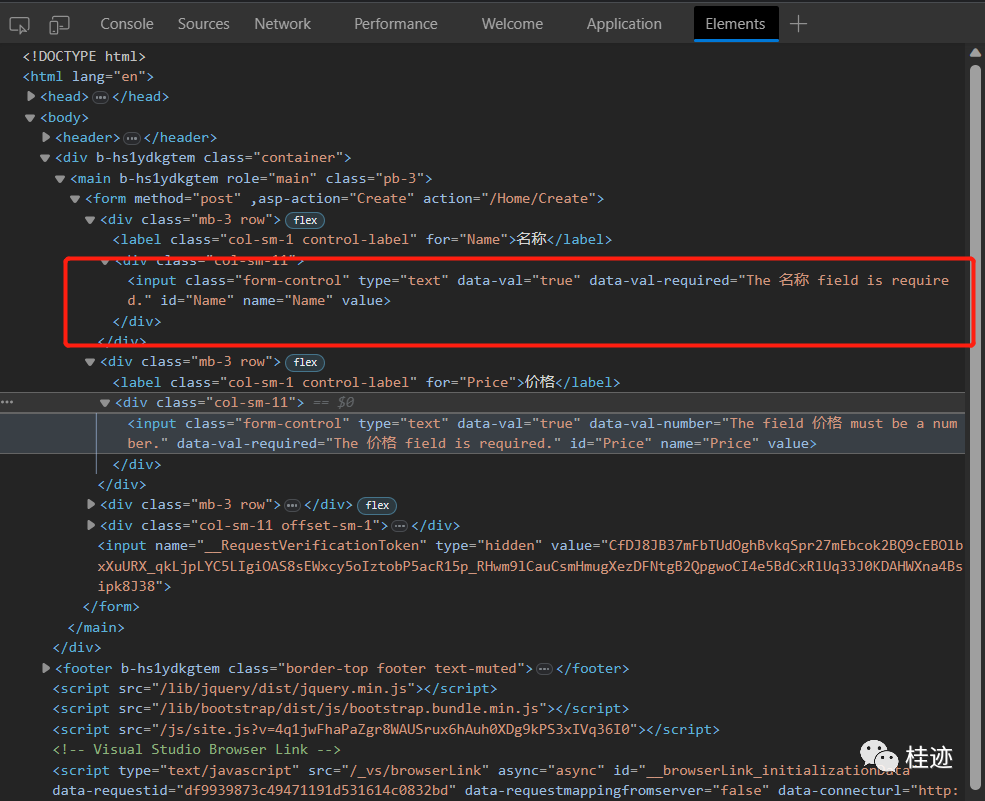Open the /js/site.js script link
985x801 pixels.
click(395, 729)
